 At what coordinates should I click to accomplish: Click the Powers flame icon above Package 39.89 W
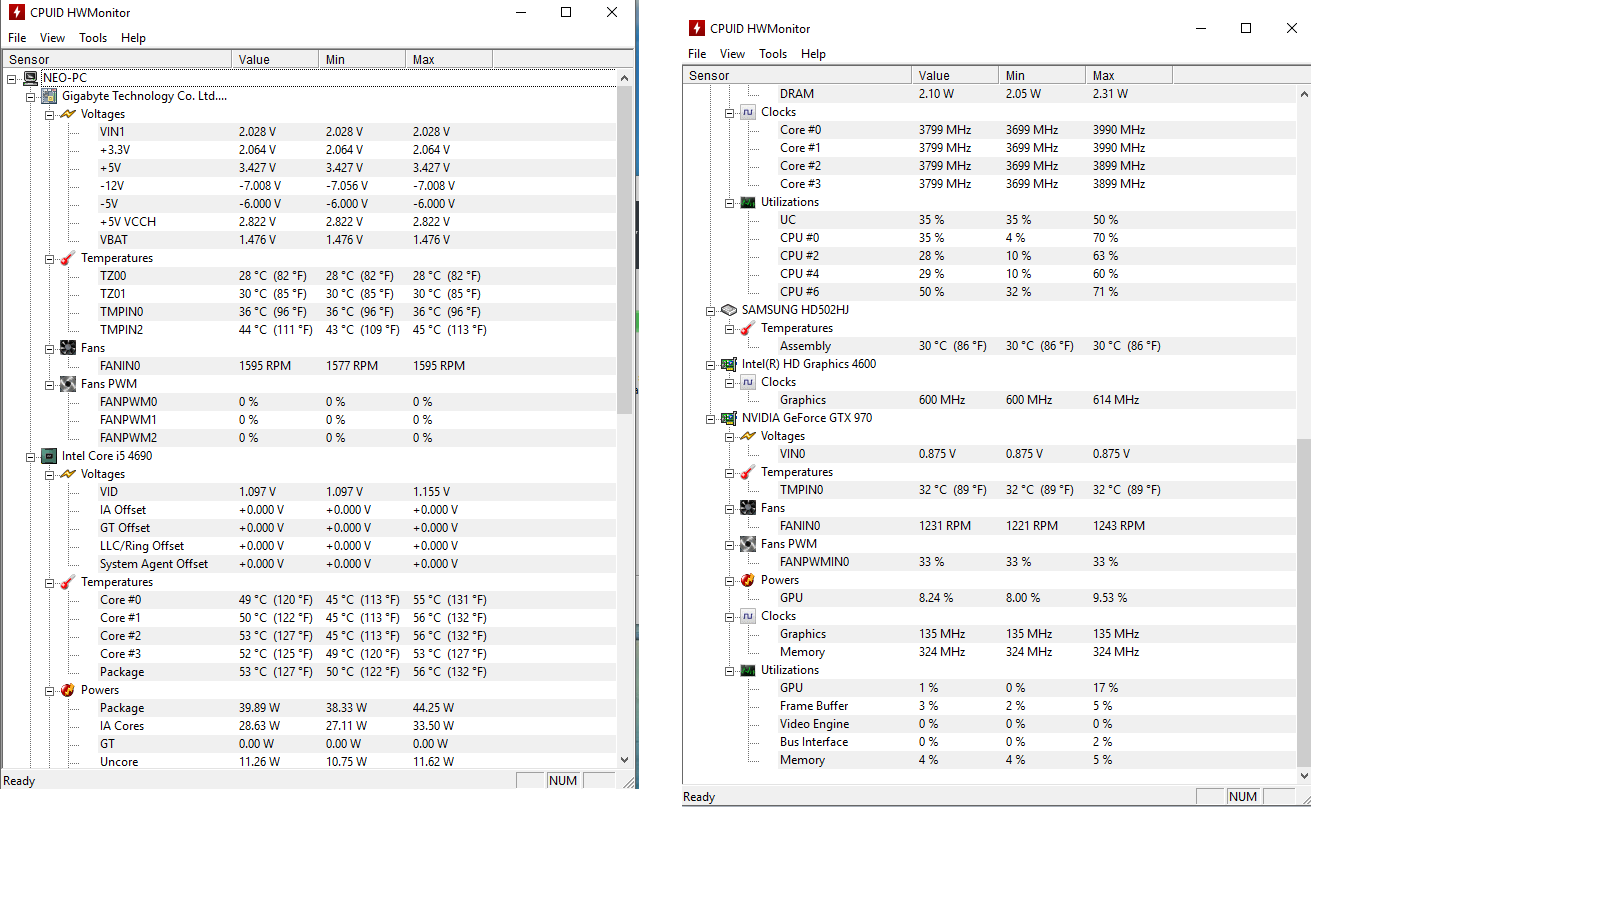[68, 690]
